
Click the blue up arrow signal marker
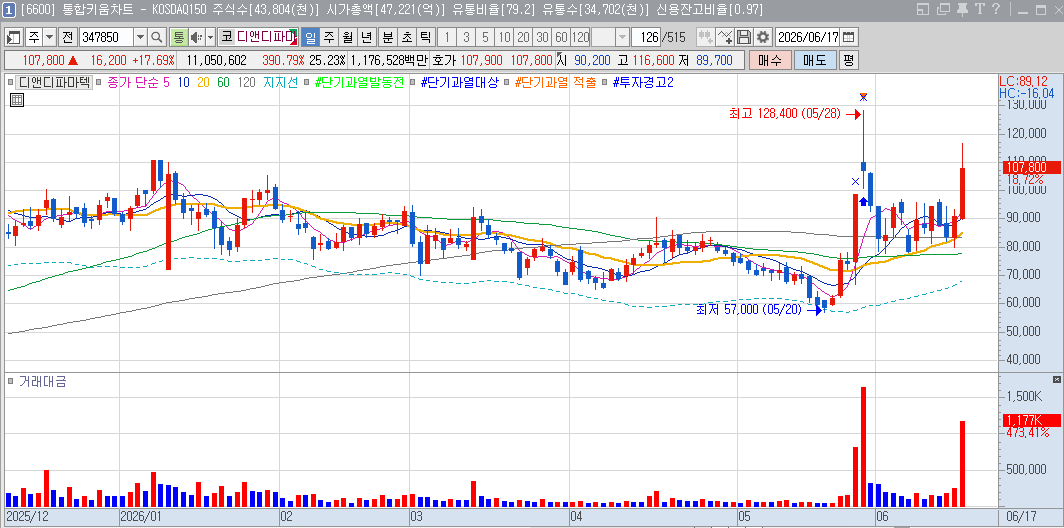coord(863,201)
